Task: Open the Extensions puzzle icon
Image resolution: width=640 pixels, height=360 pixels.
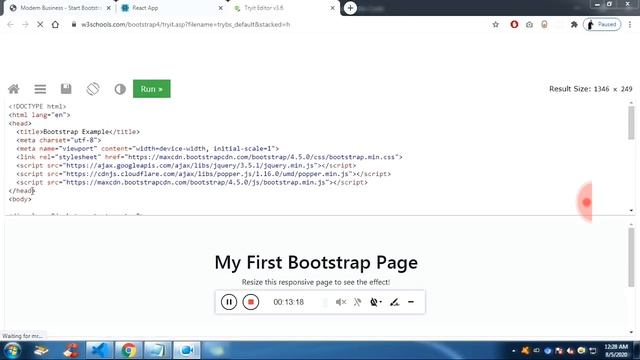Action: coord(574,24)
